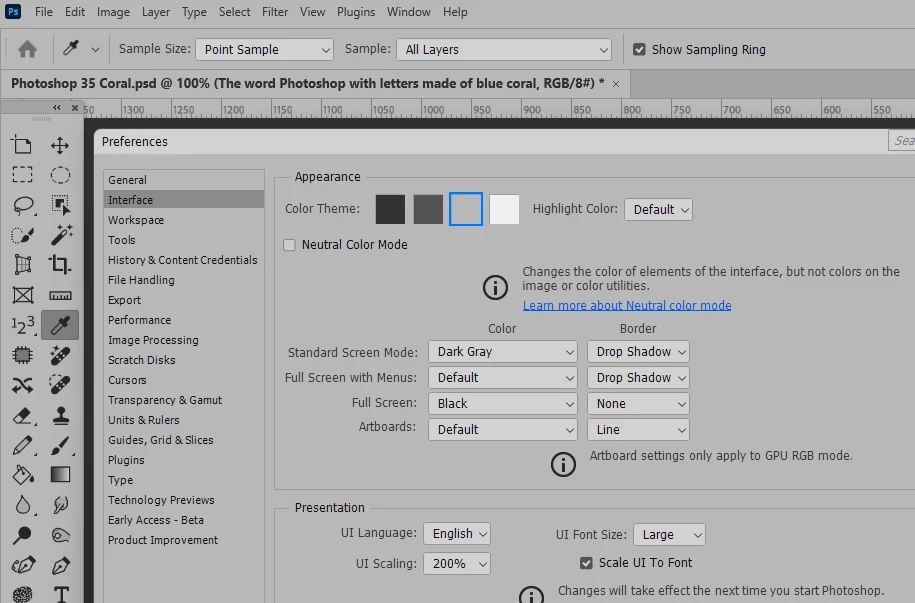The image size is (915, 603).
Task: Select the Move tool
Action: point(60,145)
